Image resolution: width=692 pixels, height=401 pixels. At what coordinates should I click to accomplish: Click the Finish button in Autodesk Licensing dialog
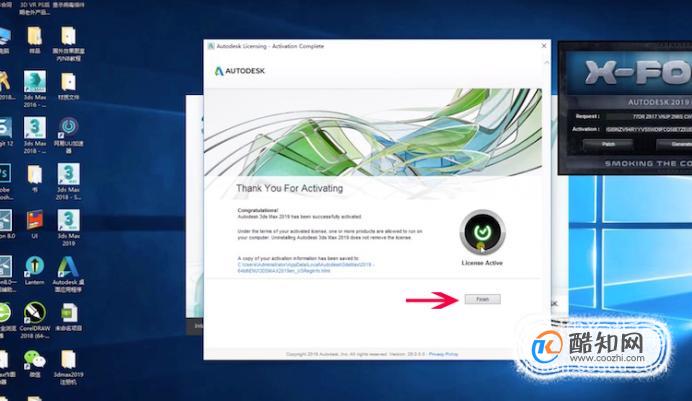click(482, 299)
